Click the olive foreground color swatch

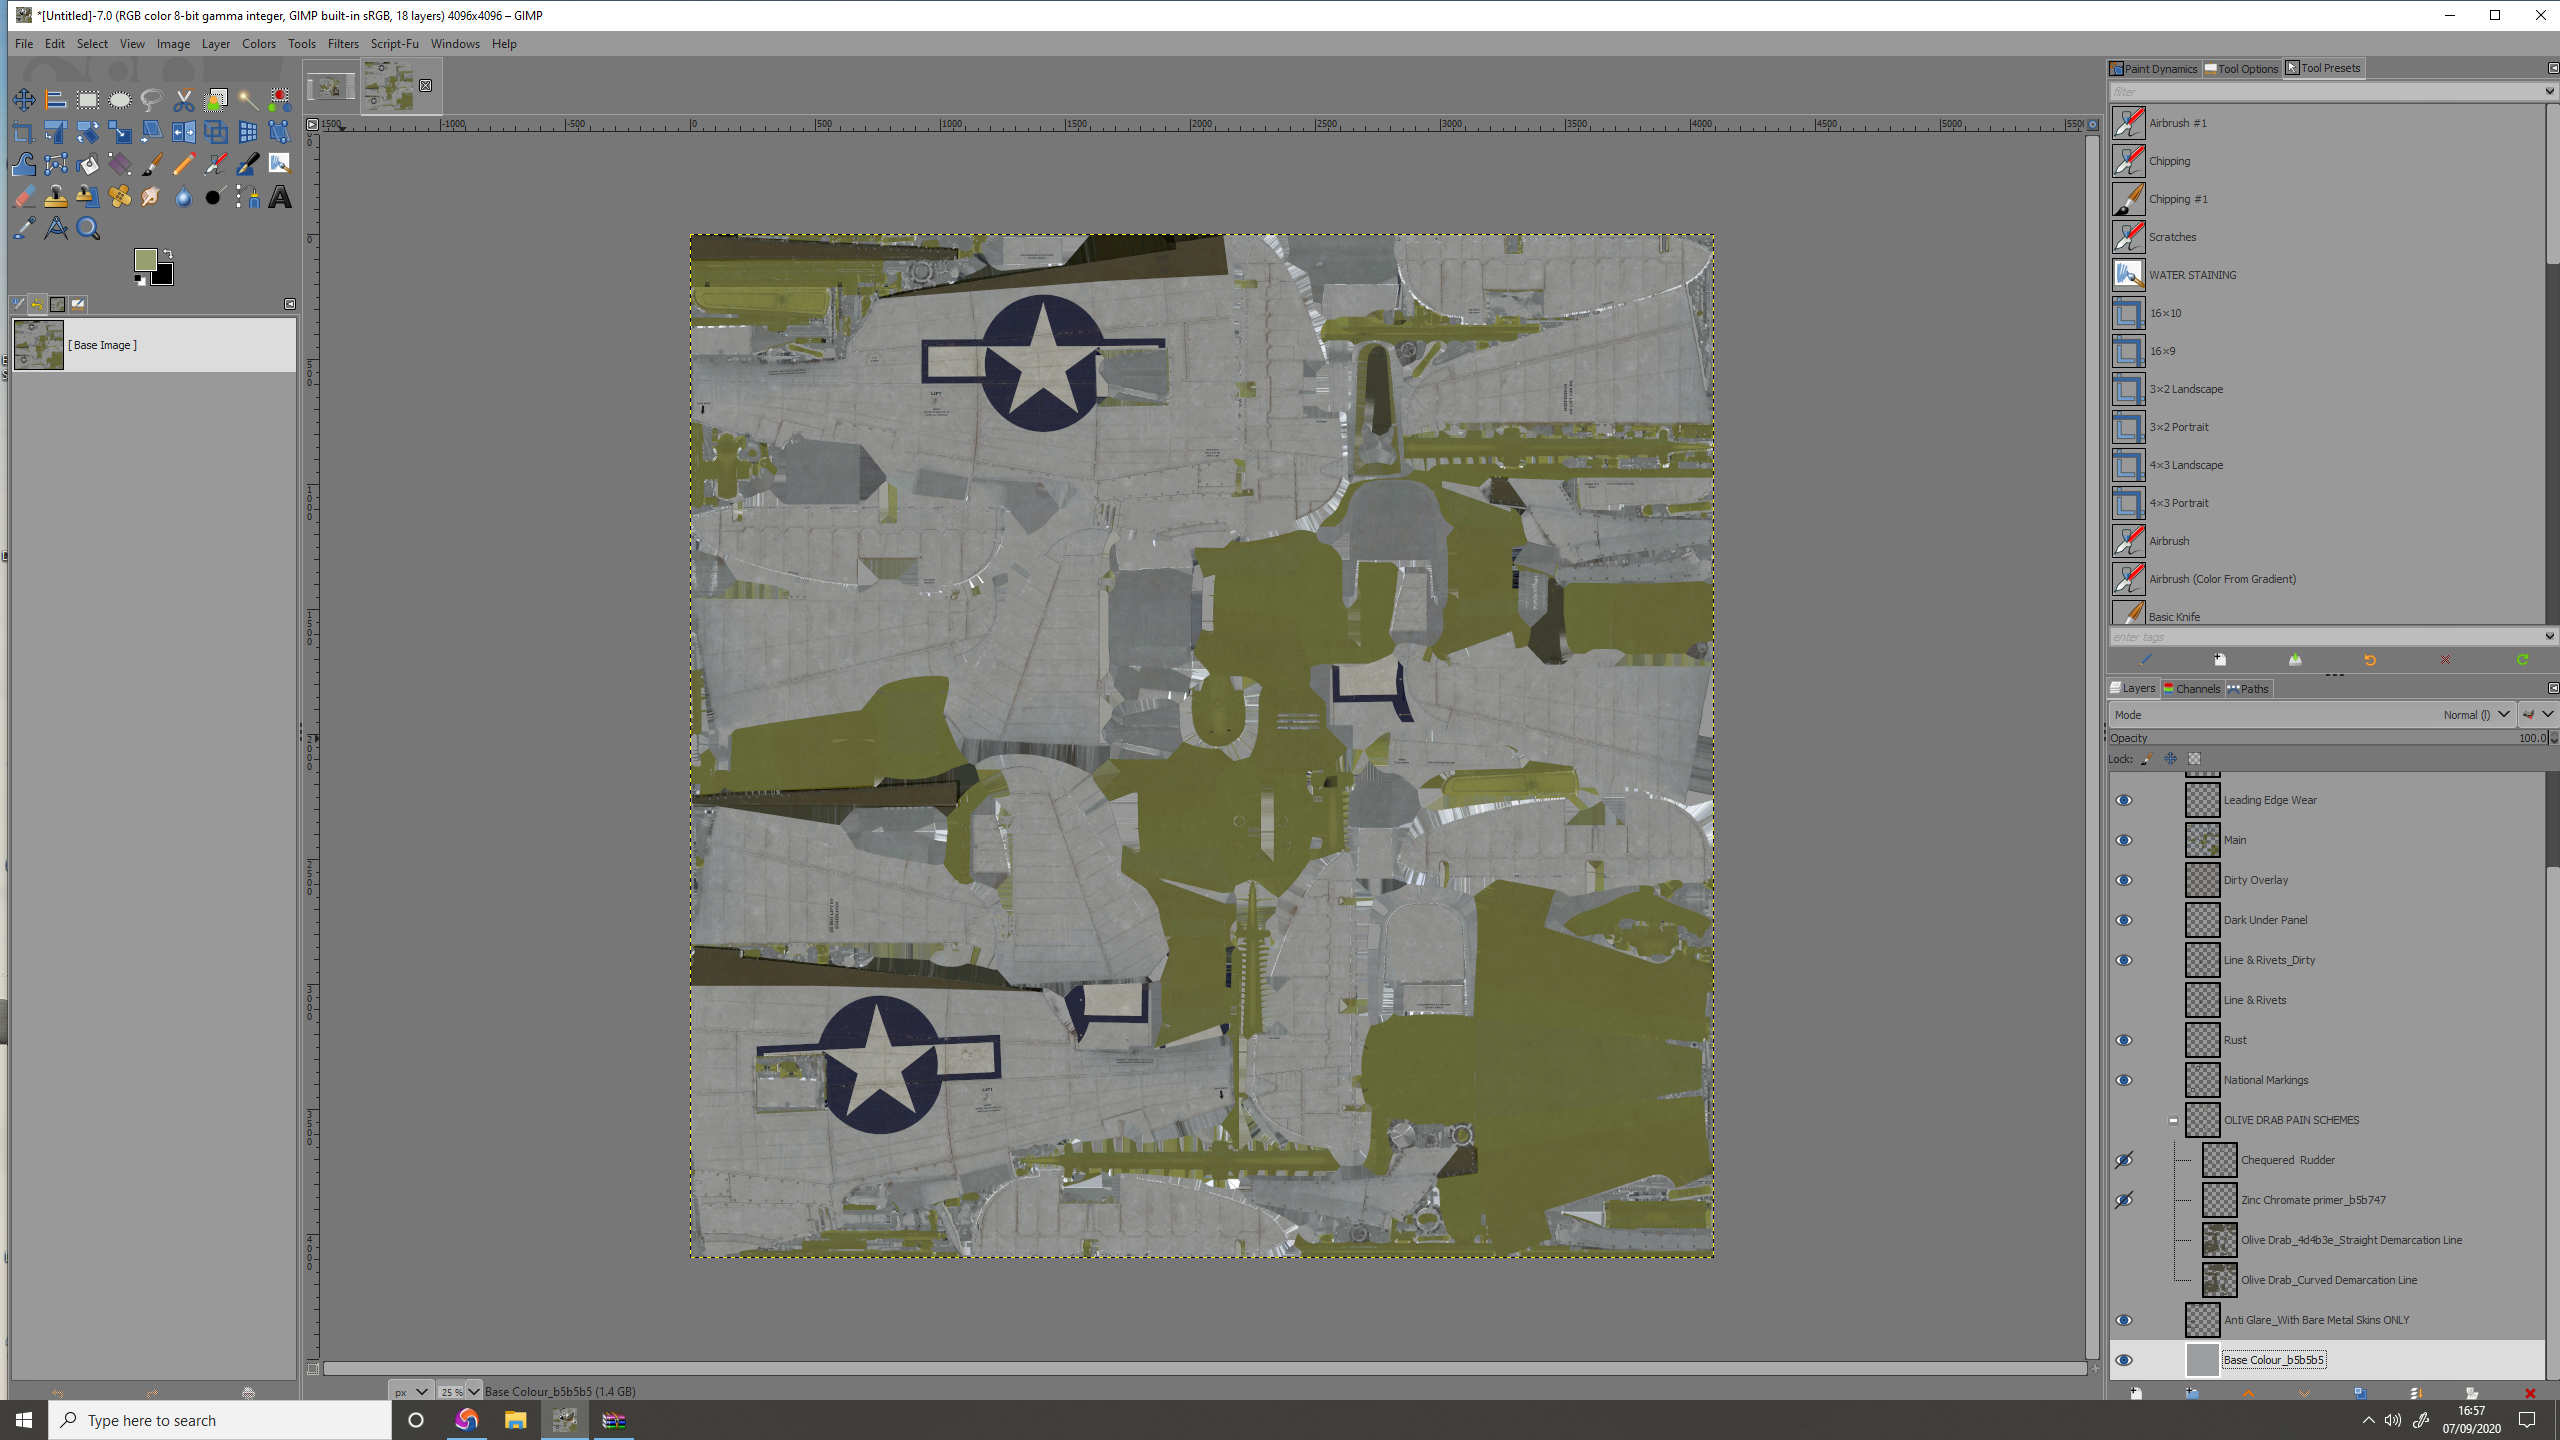click(146, 260)
